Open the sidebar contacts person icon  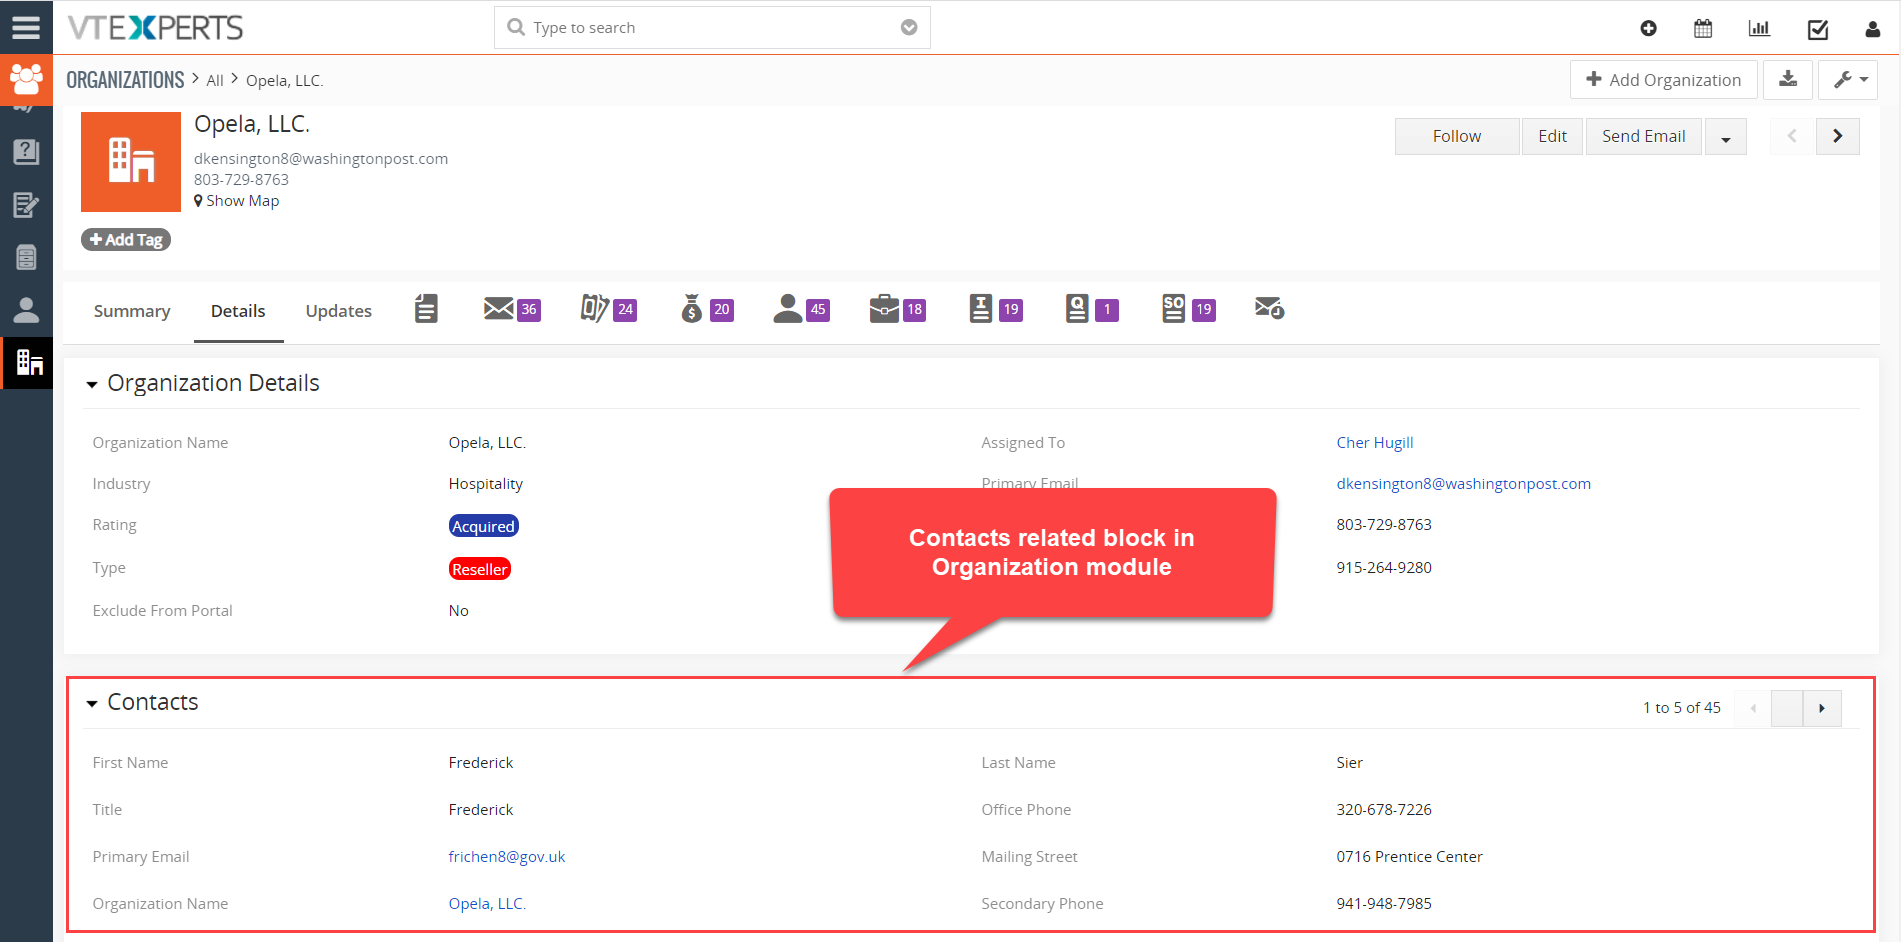coord(26,310)
